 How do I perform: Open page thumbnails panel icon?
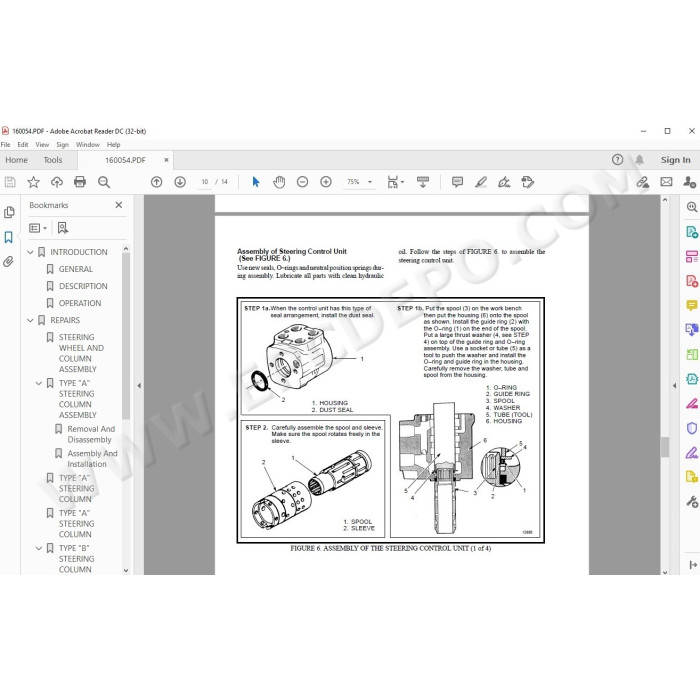(9, 212)
